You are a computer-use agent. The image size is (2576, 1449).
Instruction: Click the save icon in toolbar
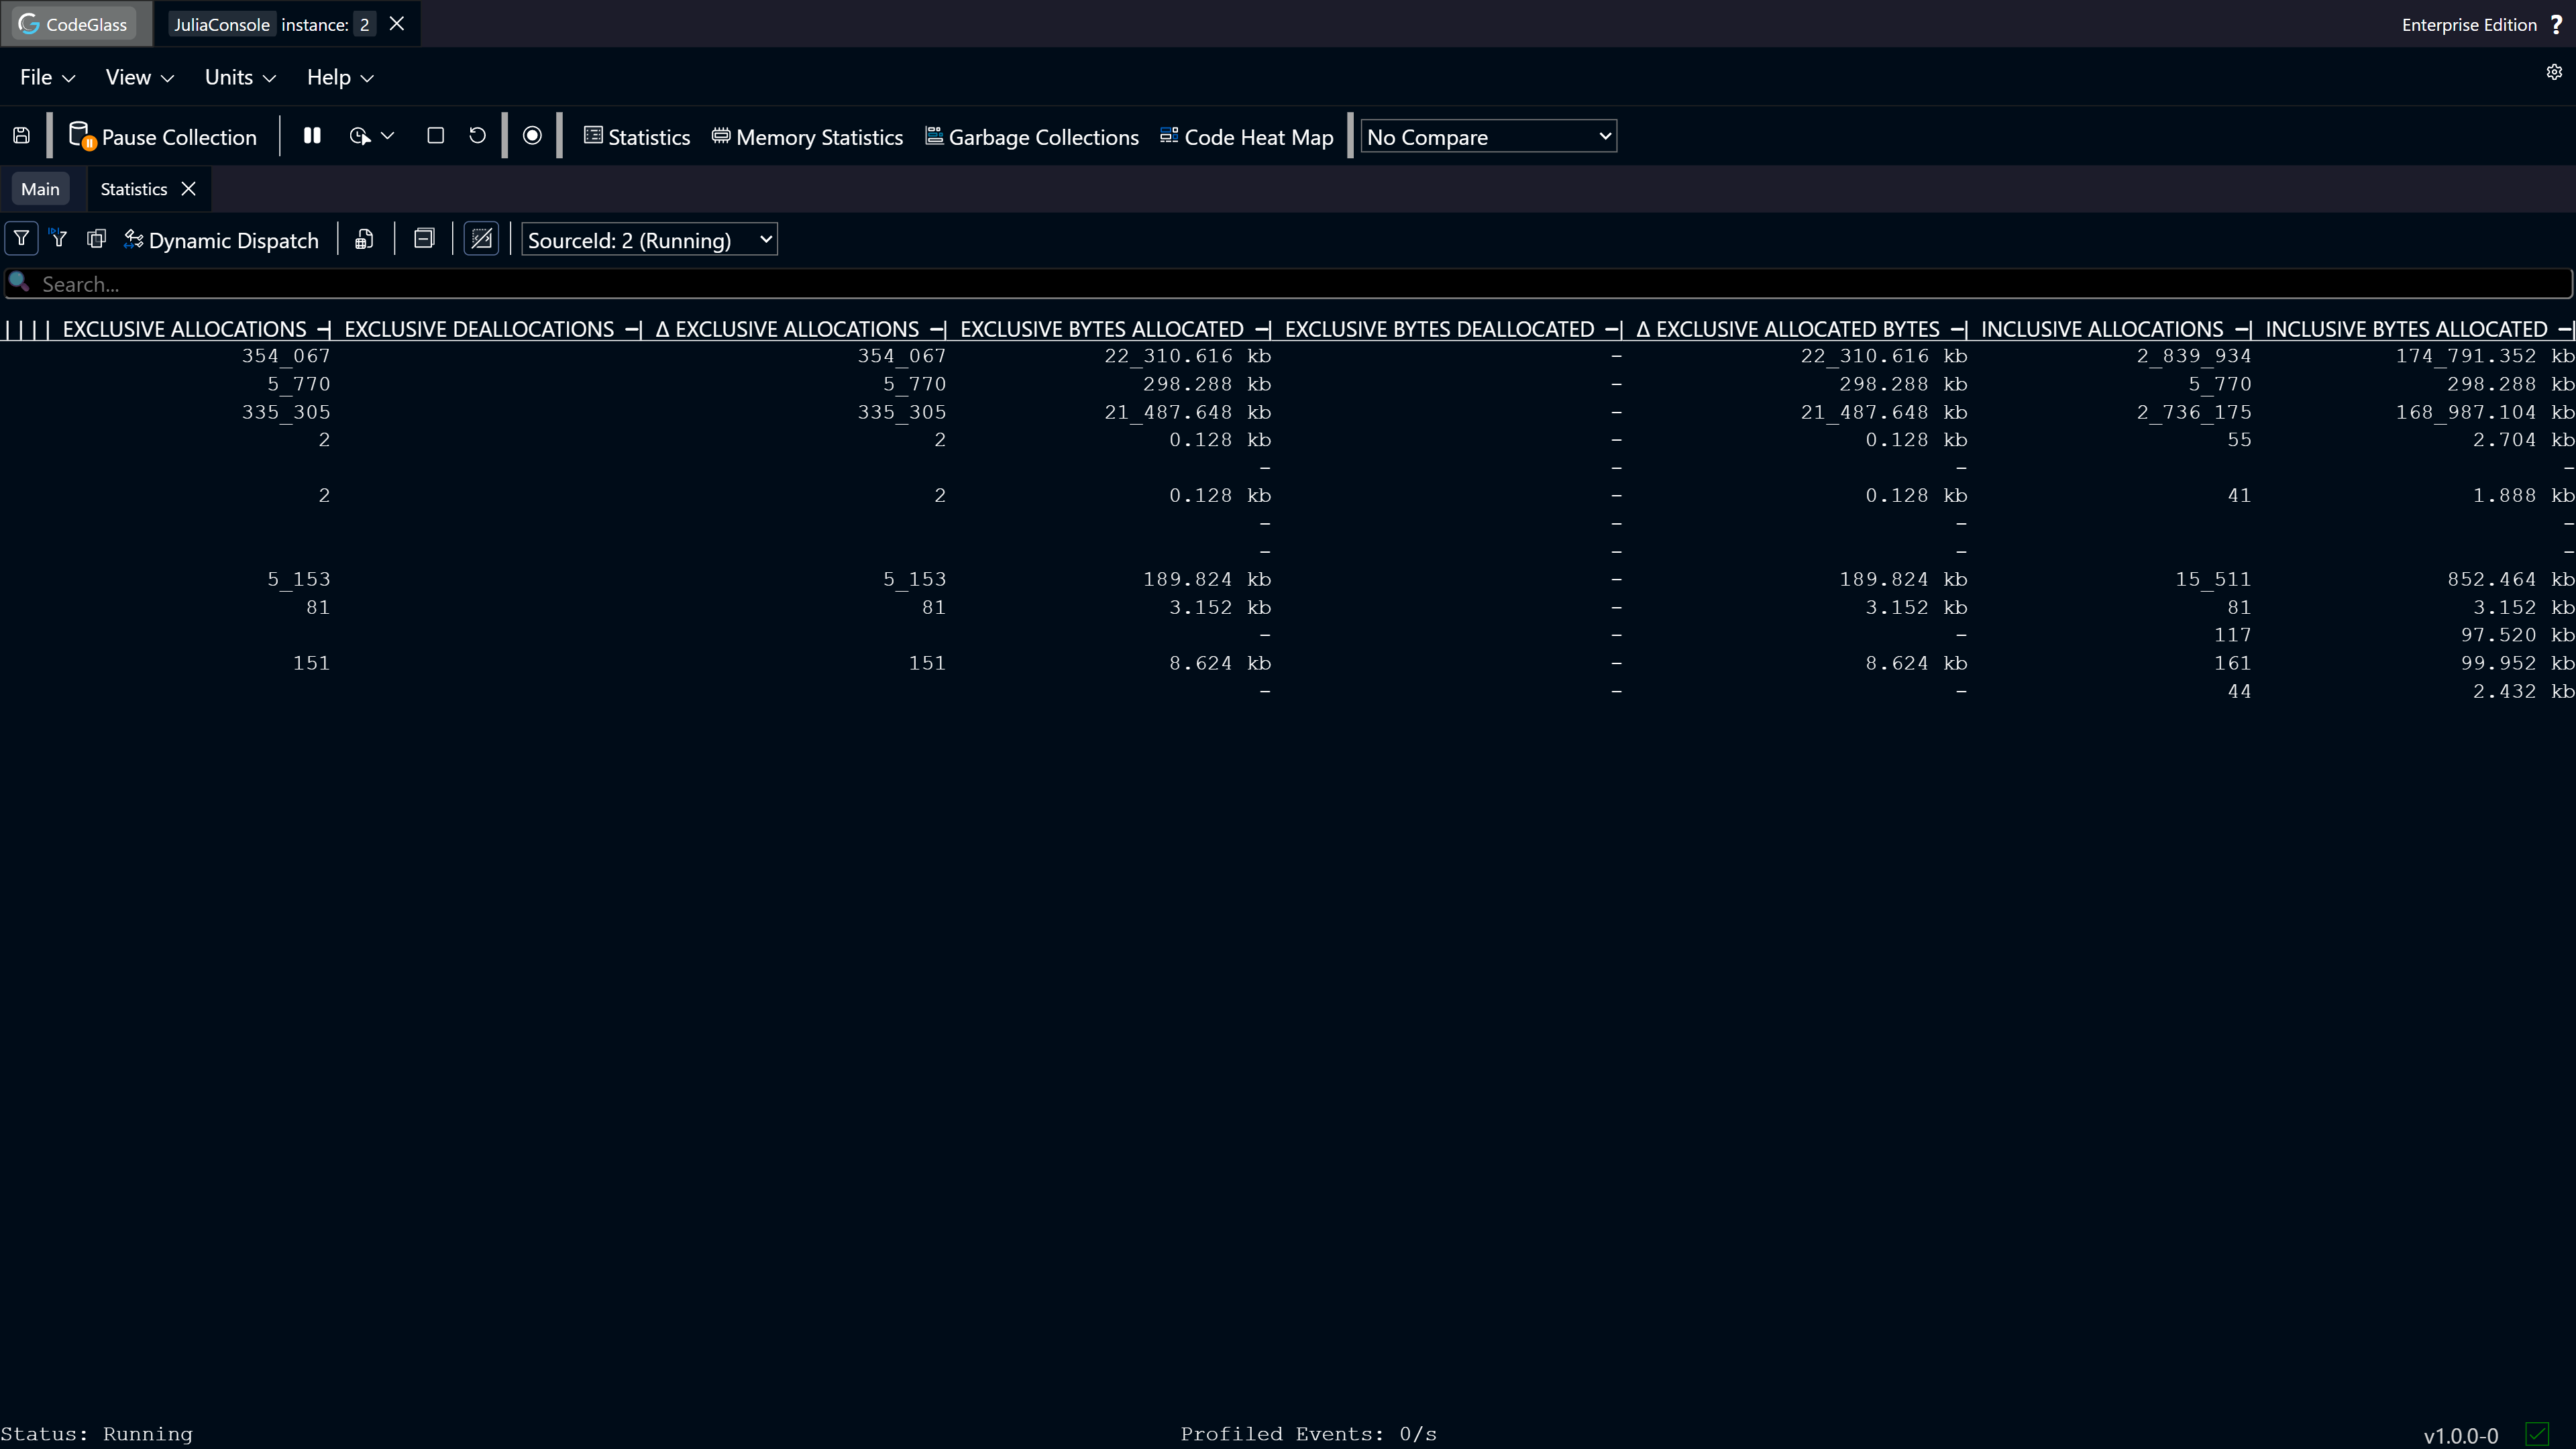[21, 136]
